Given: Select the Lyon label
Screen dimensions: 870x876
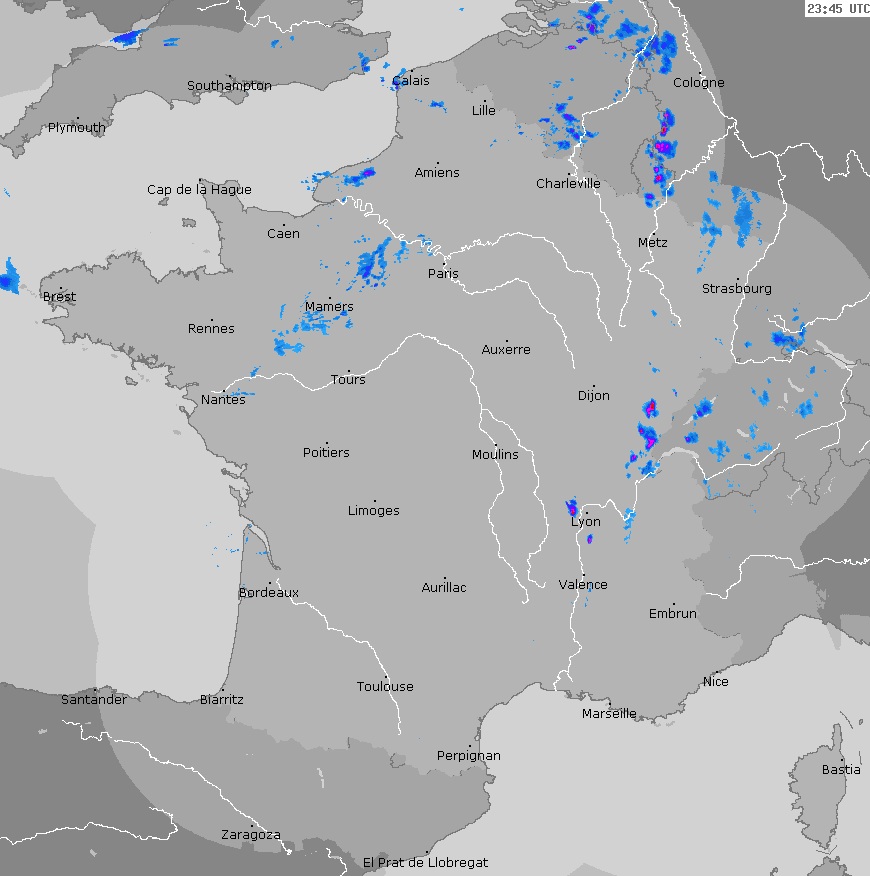Looking at the screenshot, I should pyautogui.click(x=586, y=522).
